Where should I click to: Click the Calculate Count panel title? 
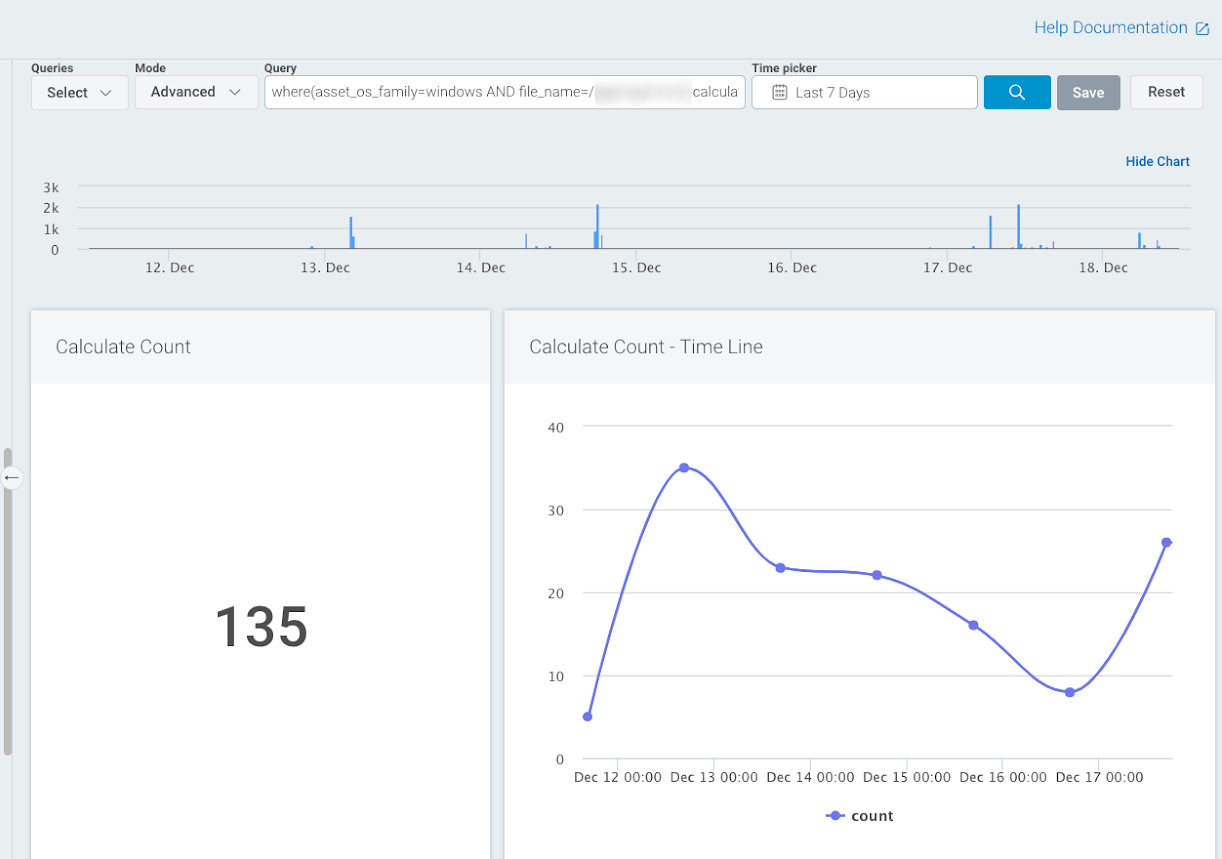(123, 347)
